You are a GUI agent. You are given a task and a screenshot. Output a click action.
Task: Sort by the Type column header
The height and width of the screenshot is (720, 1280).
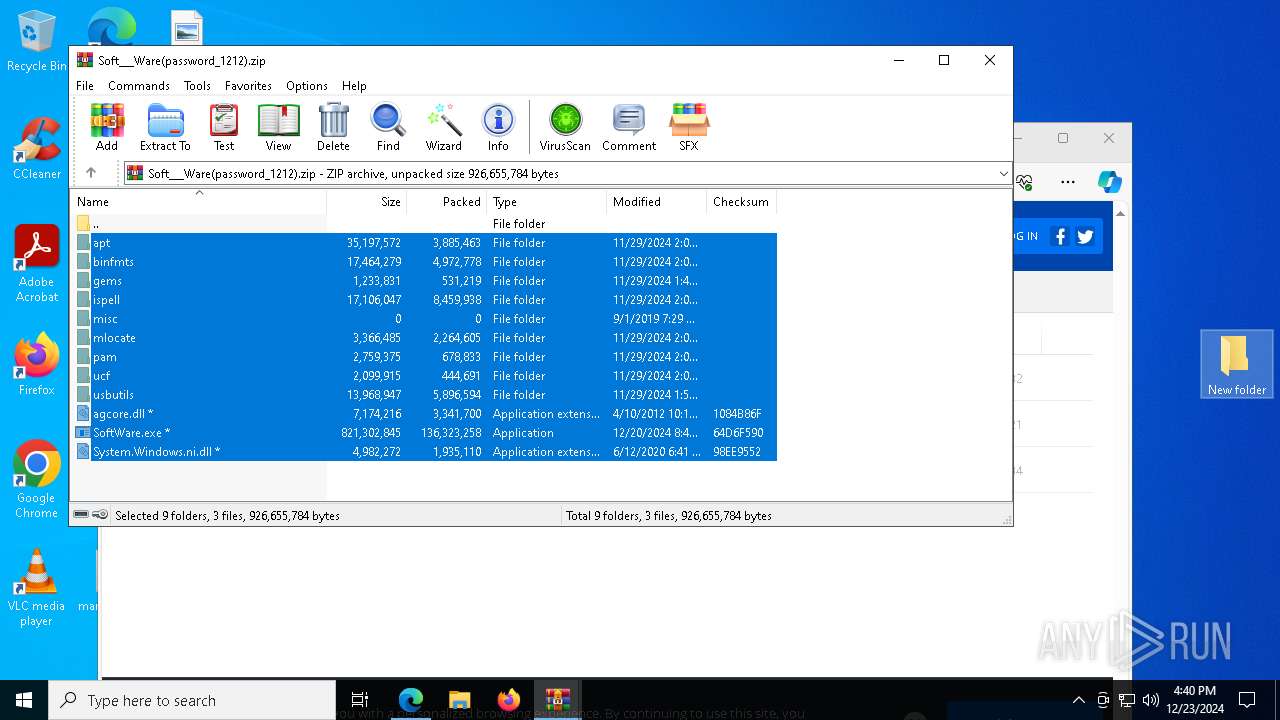pyautogui.click(x=546, y=202)
